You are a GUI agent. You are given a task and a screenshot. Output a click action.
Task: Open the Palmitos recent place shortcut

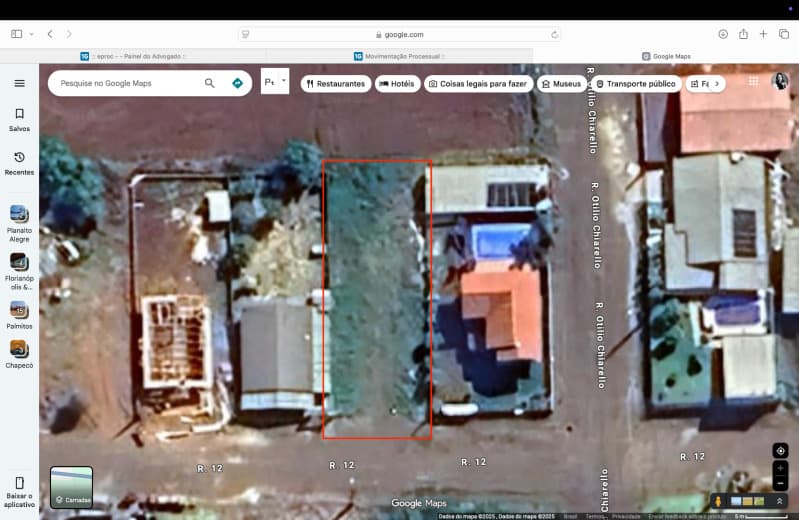[x=19, y=315]
